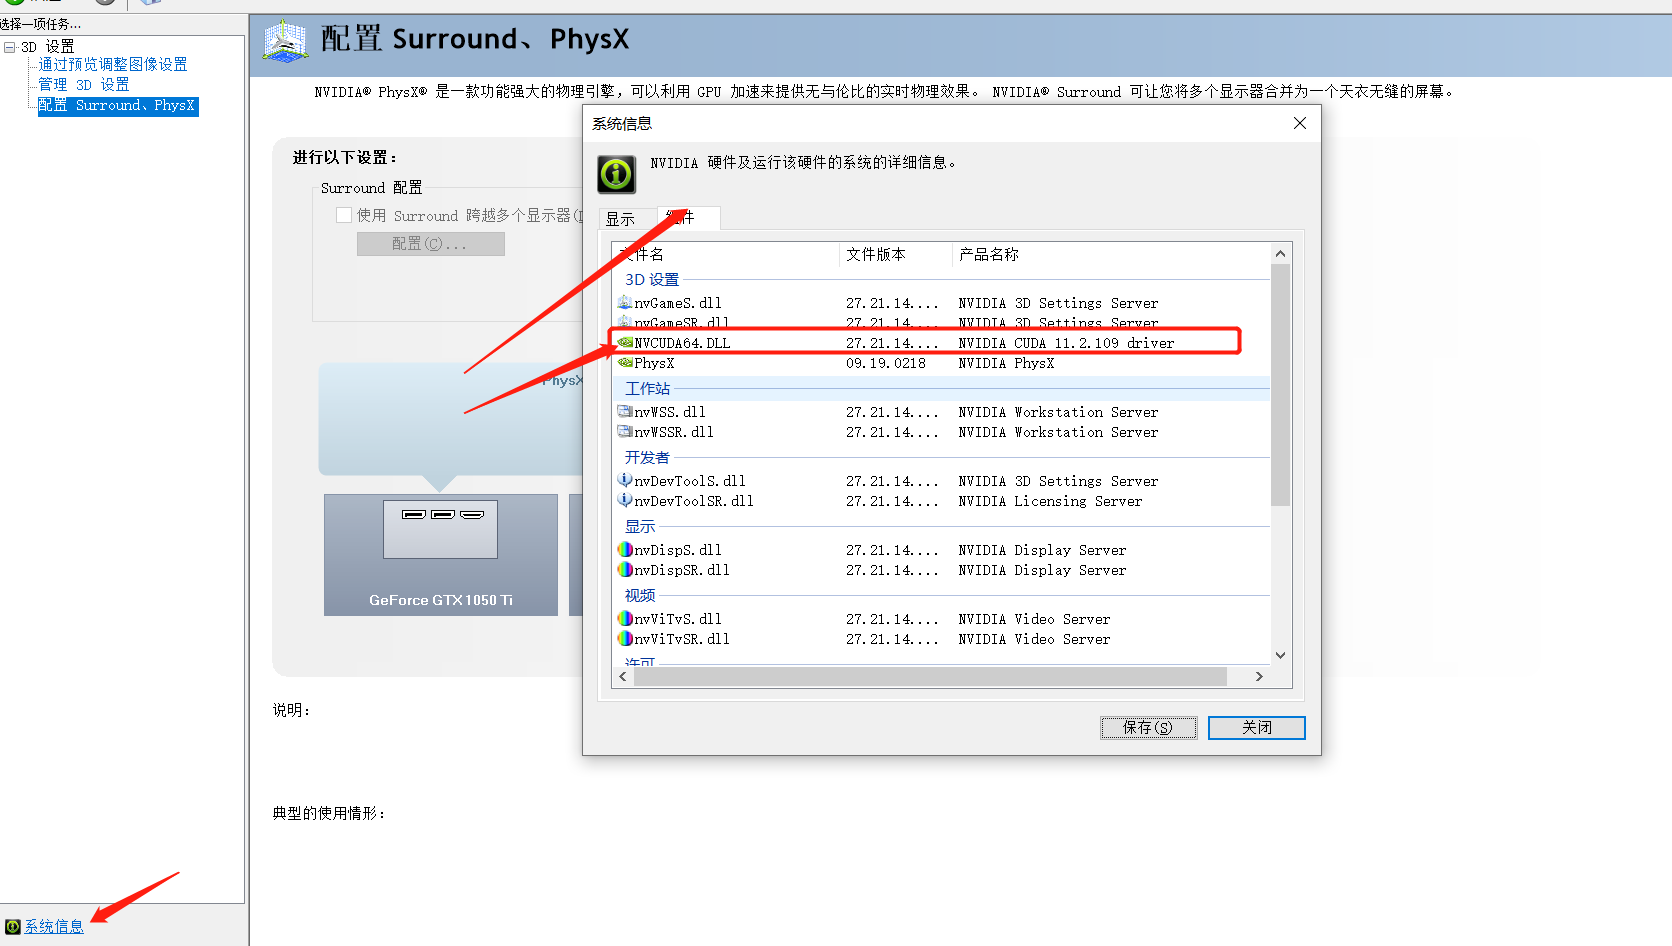
Task: Collapse the 3D 设置 tree node
Action: point(9,47)
